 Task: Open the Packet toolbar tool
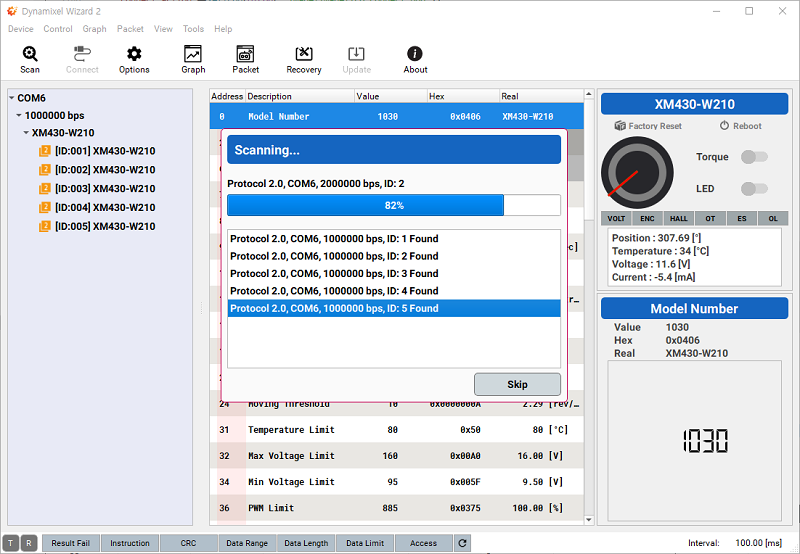(245, 60)
